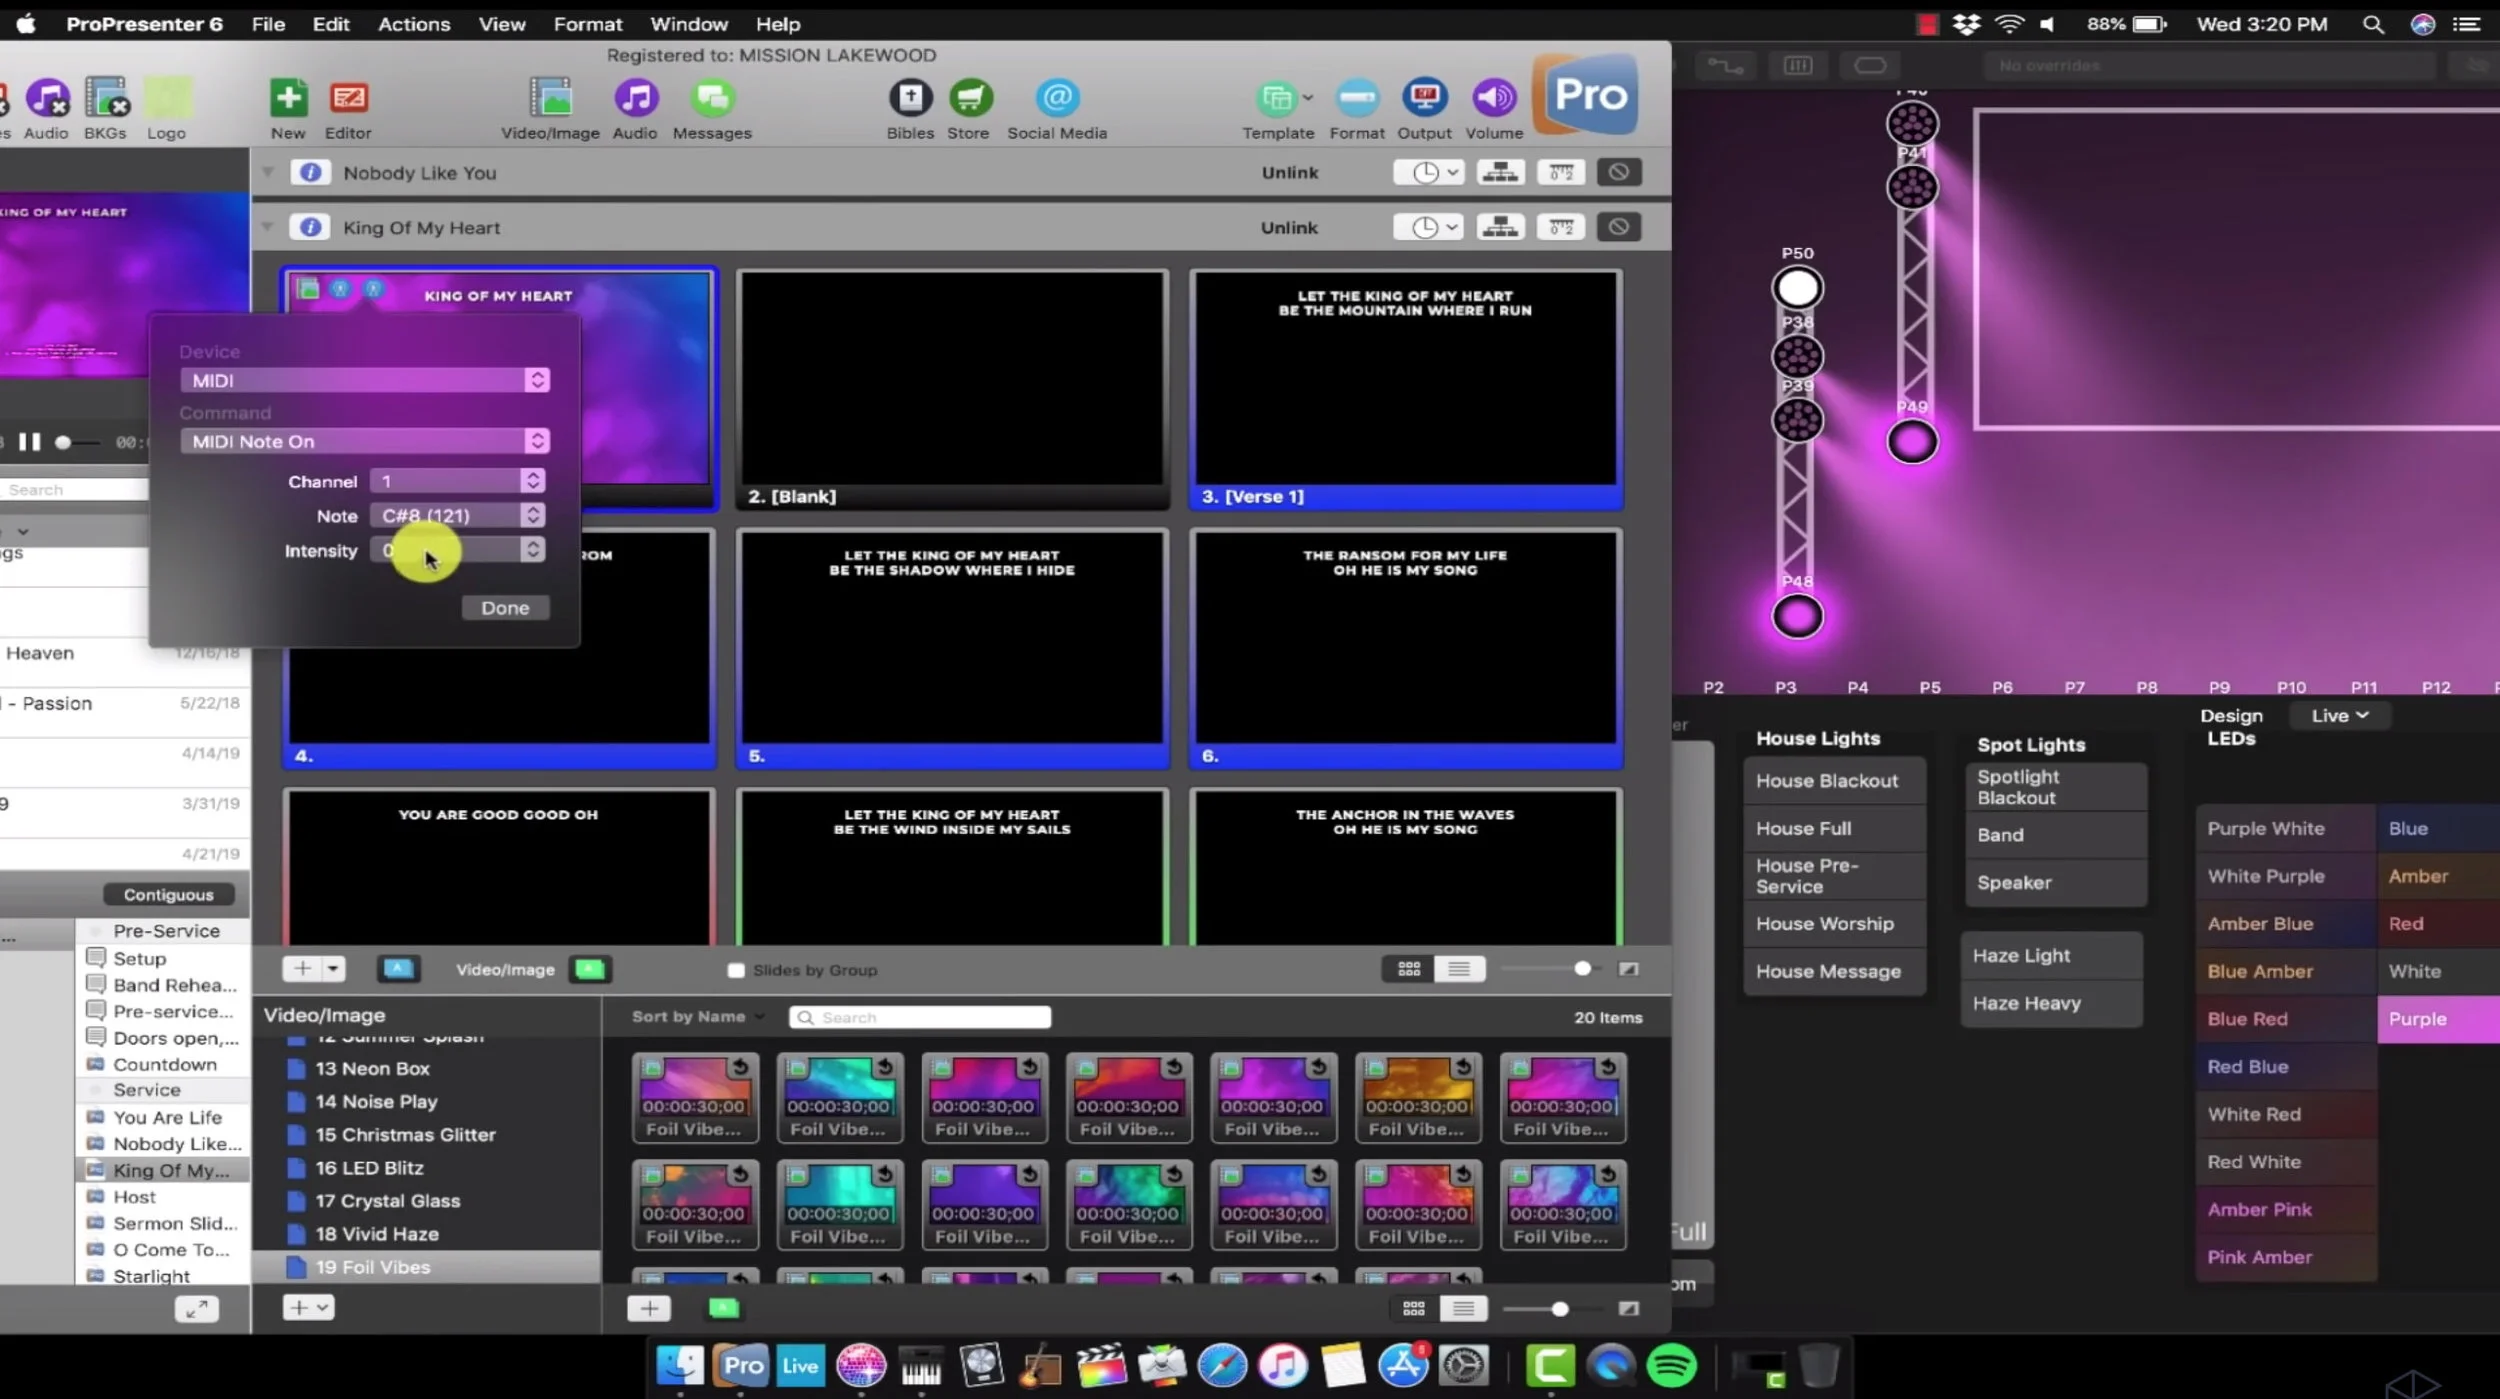2500x1399 pixels.
Task: Open the Format menu
Action: coord(588,24)
